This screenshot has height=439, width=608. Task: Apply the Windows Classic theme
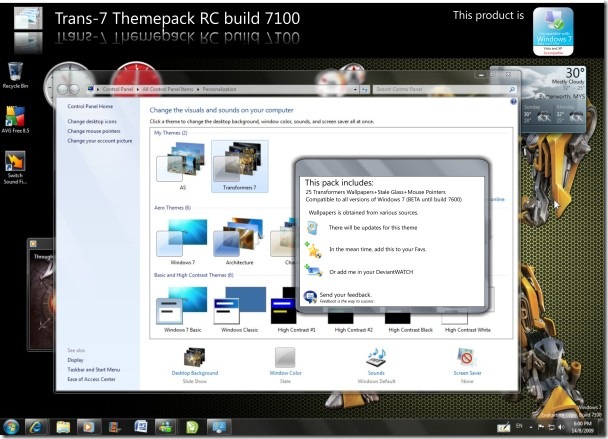click(239, 309)
